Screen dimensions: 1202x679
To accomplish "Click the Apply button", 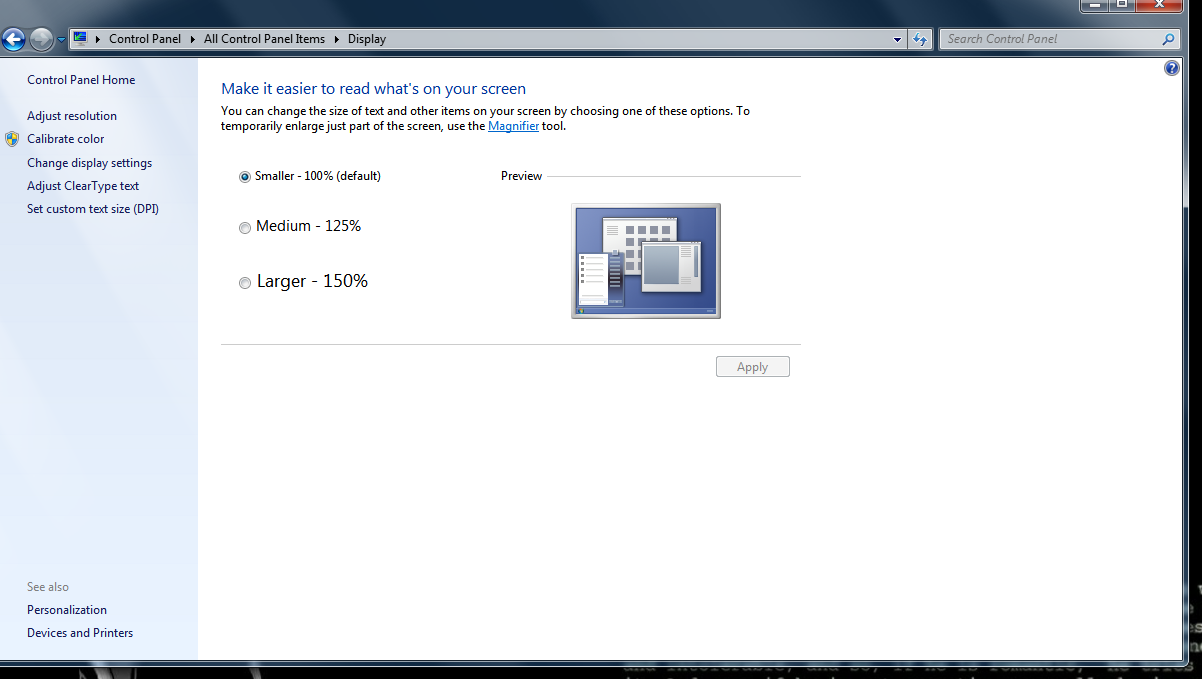I will 753,367.
